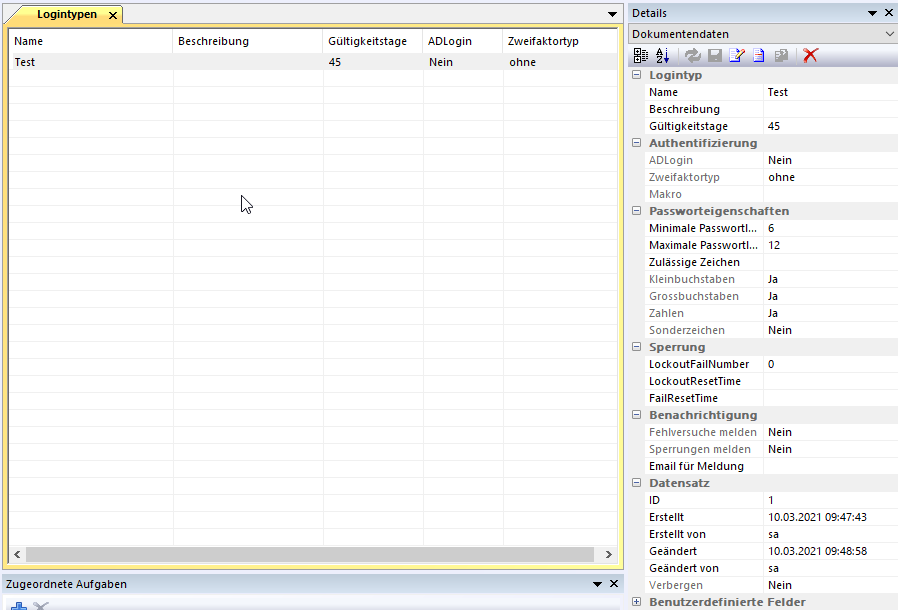Click the Beschreibung value field
The image size is (898, 610).
tap(830, 109)
